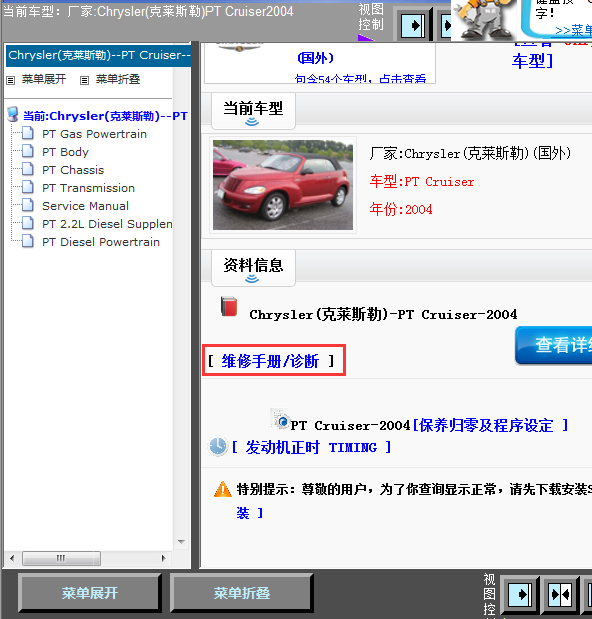The image size is (592, 619).
Task: Click the 车型] link at top right
Action: pyautogui.click(x=533, y=61)
